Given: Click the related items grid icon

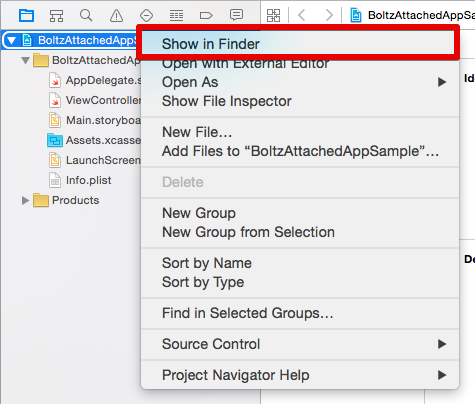Looking at the screenshot, I should tap(273, 15).
